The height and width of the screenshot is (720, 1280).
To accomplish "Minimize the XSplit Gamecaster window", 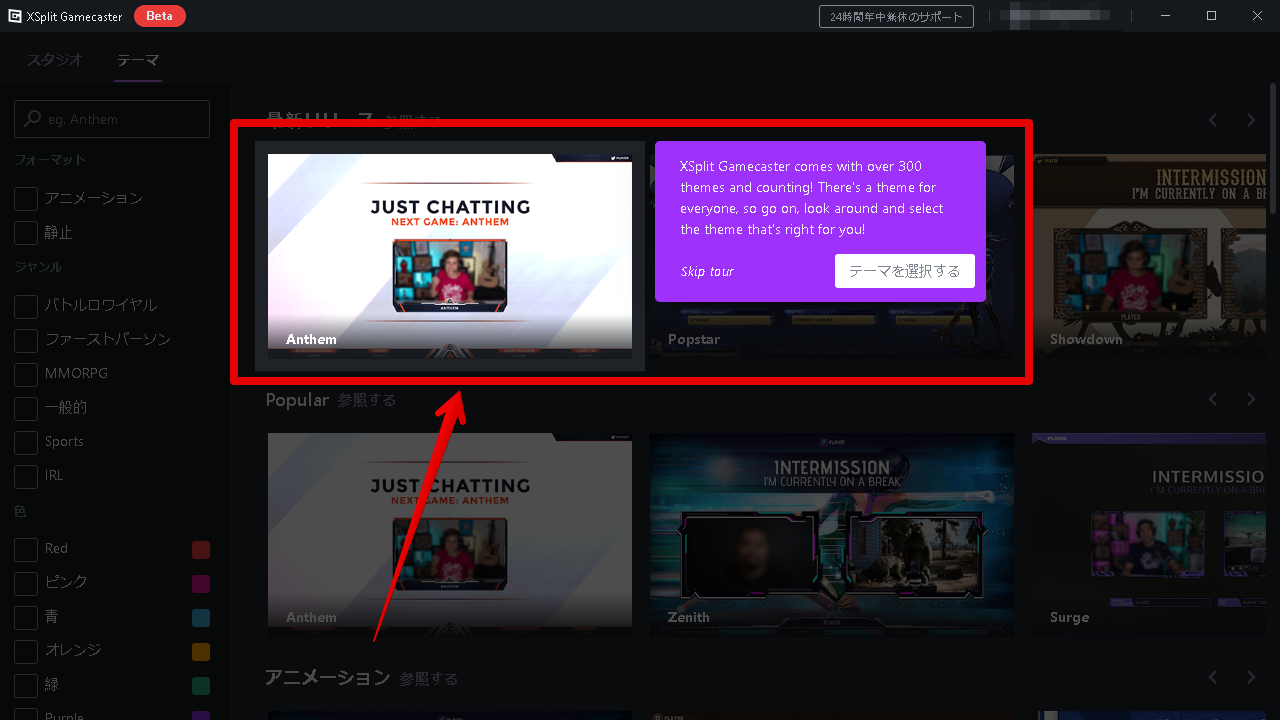I will click(x=1166, y=16).
